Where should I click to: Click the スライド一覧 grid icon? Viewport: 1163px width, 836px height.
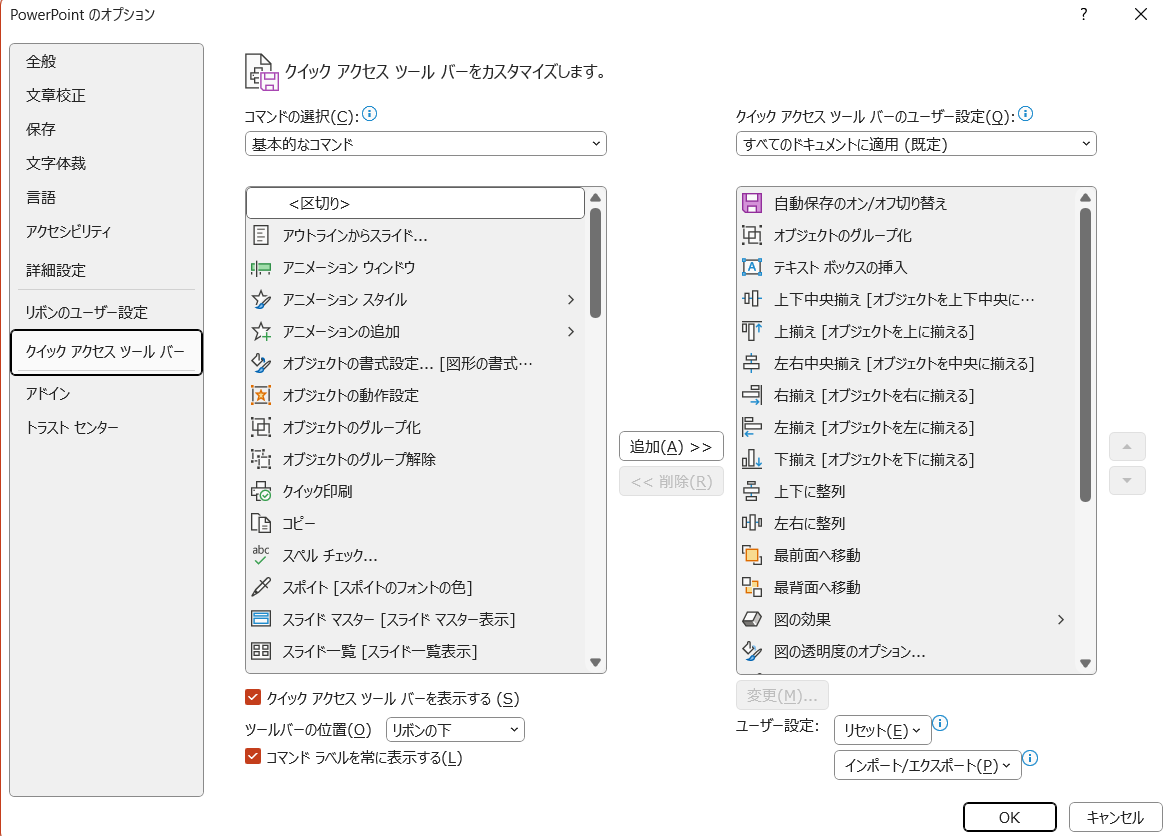tap(260, 651)
